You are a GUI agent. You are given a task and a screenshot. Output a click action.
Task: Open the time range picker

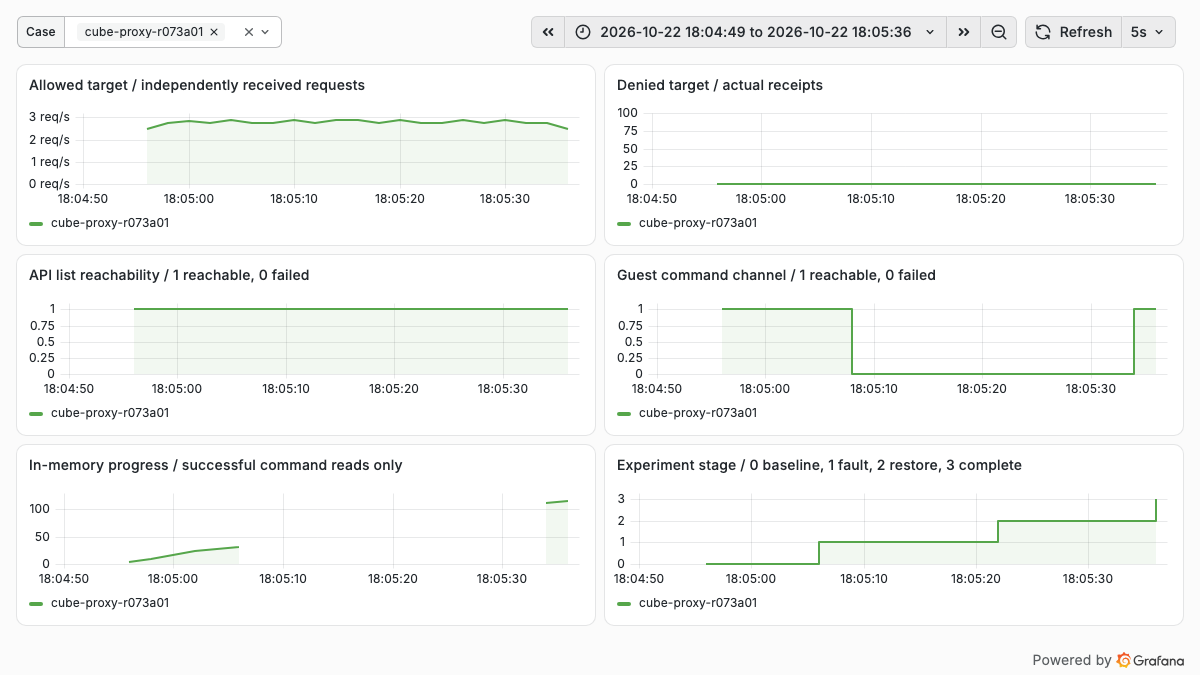(x=755, y=32)
